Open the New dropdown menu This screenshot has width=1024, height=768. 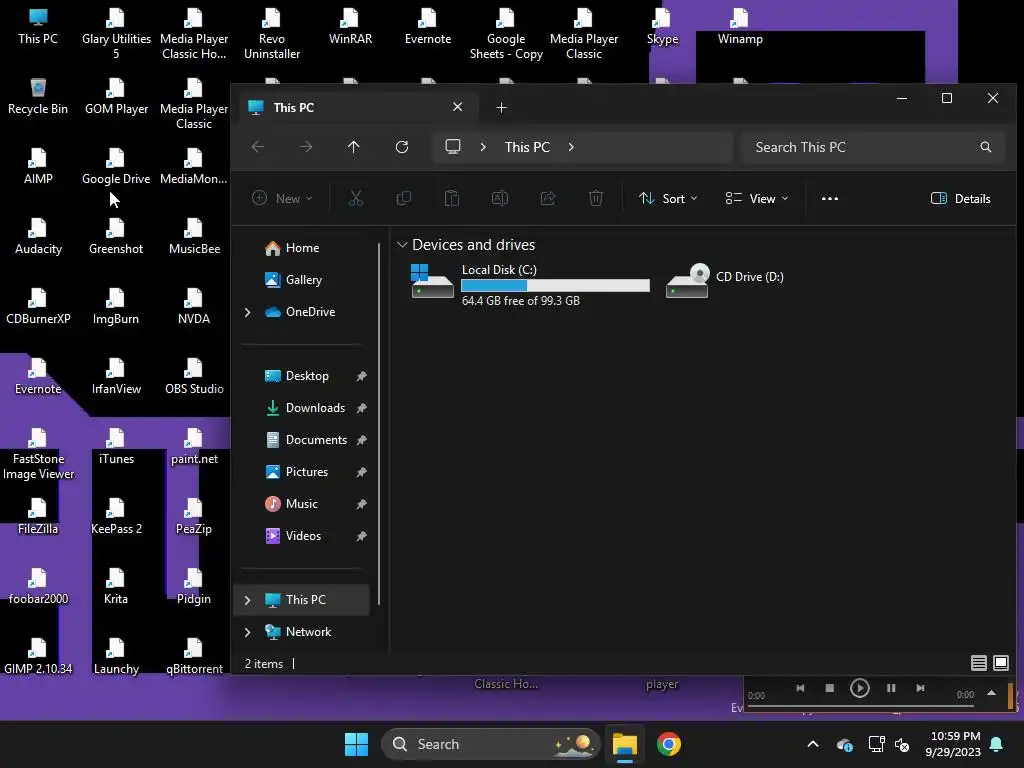pos(282,199)
